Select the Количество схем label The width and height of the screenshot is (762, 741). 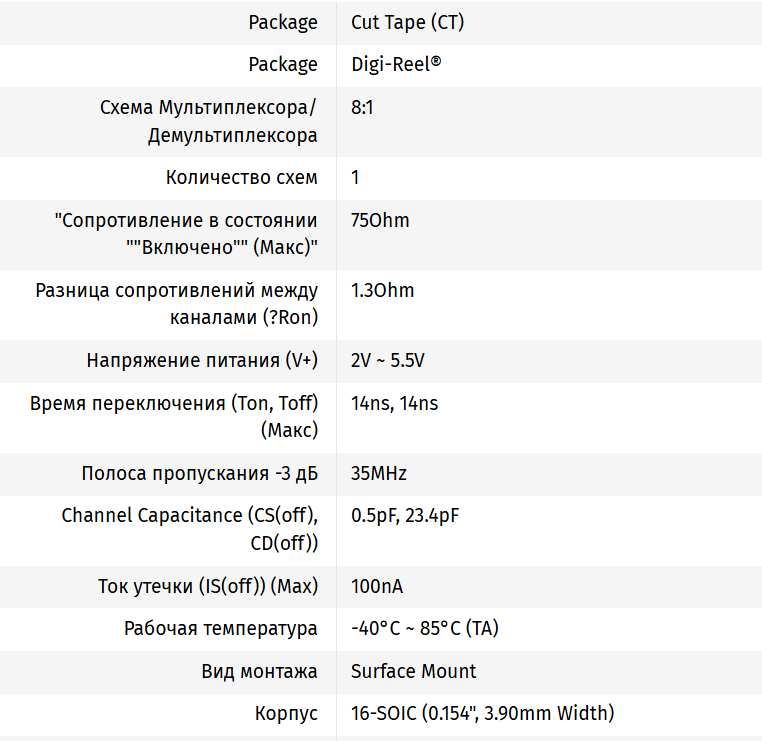[242, 177]
